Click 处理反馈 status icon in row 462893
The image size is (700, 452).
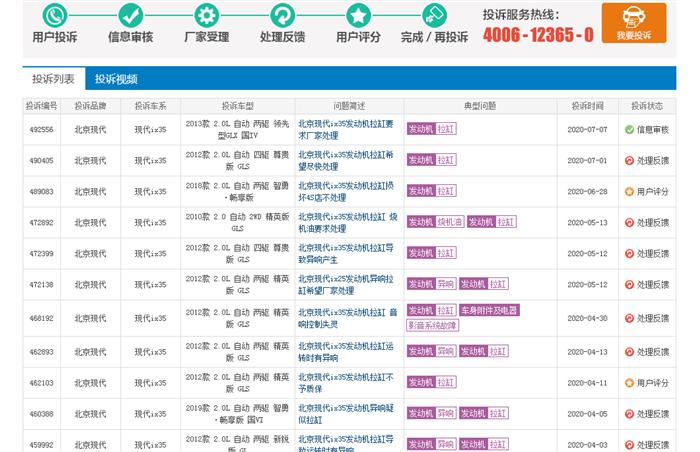(629, 352)
